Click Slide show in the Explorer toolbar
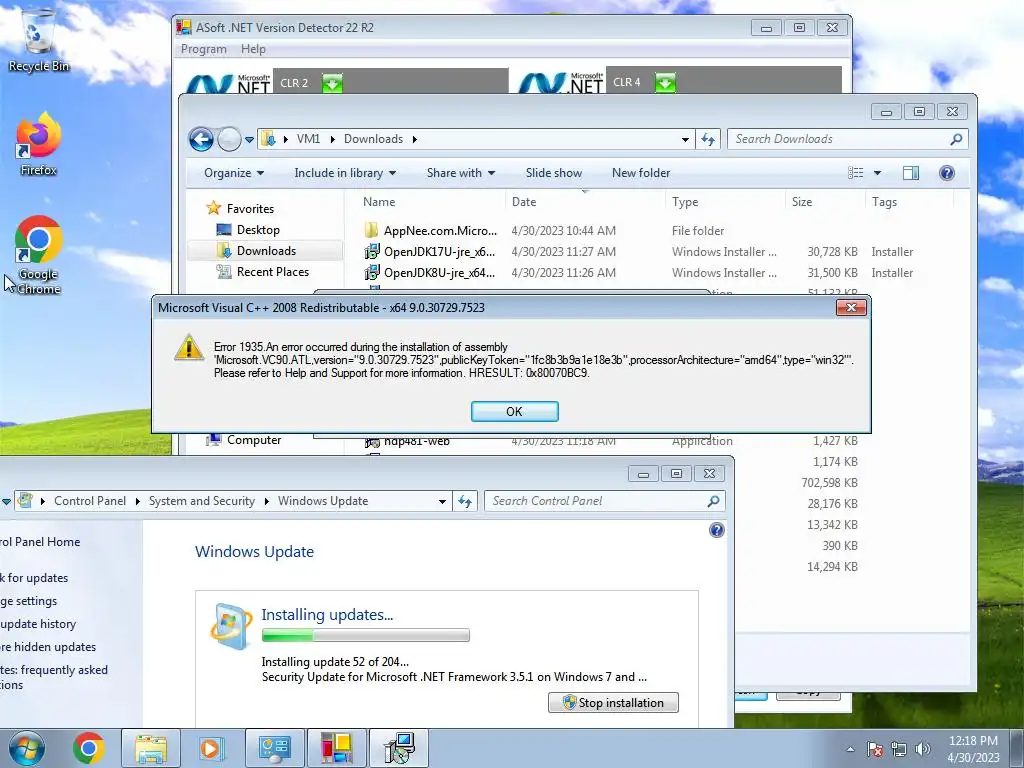This screenshot has width=1024, height=768. click(x=554, y=173)
